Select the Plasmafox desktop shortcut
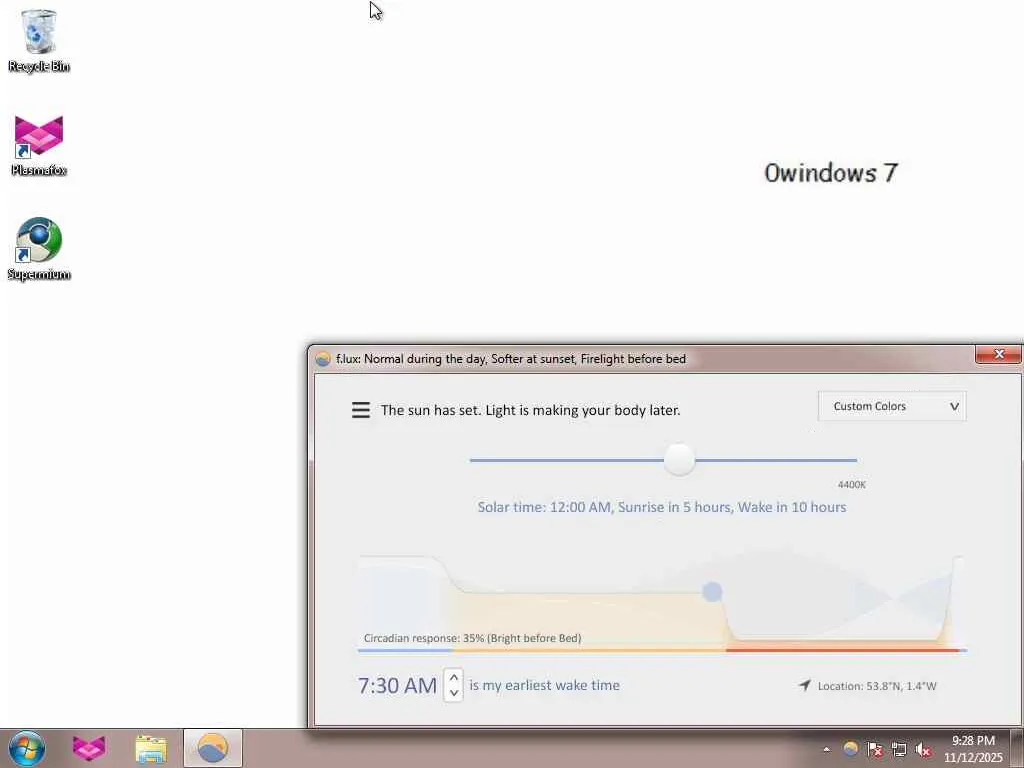The width and height of the screenshot is (1024, 768). click(39, 145)
